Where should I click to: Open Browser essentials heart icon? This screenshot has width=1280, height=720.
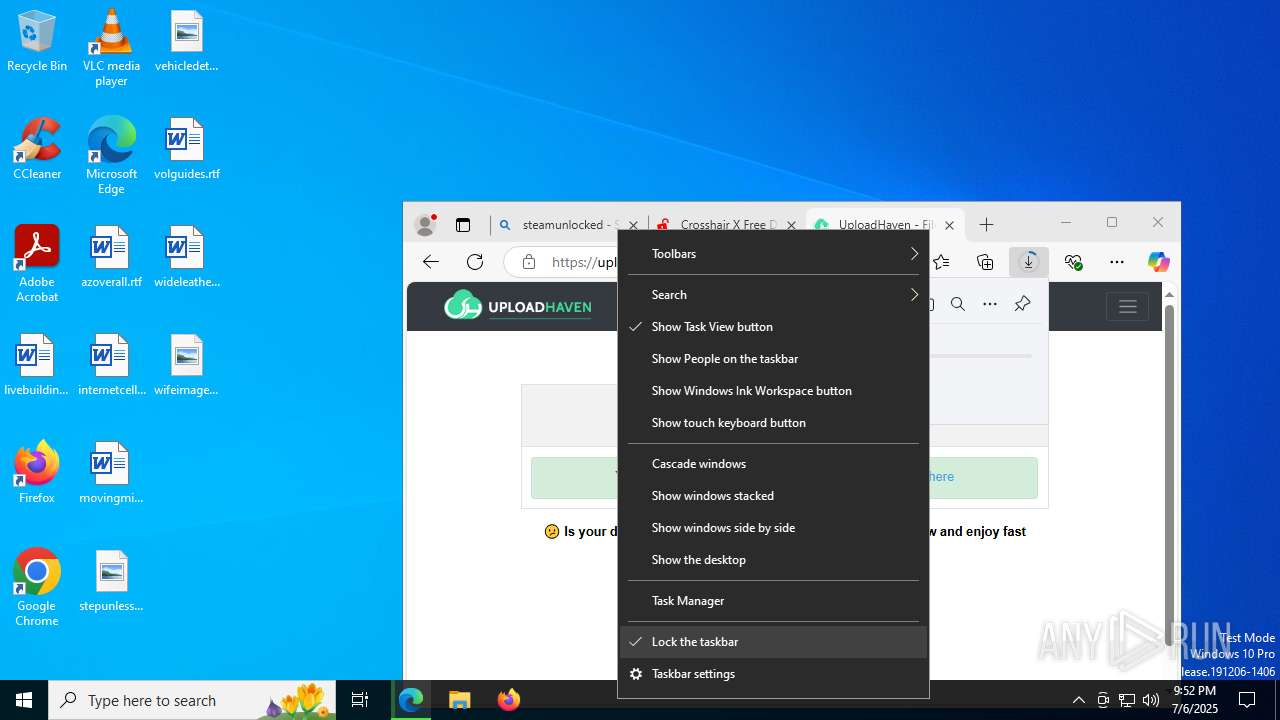point(1073,262)
